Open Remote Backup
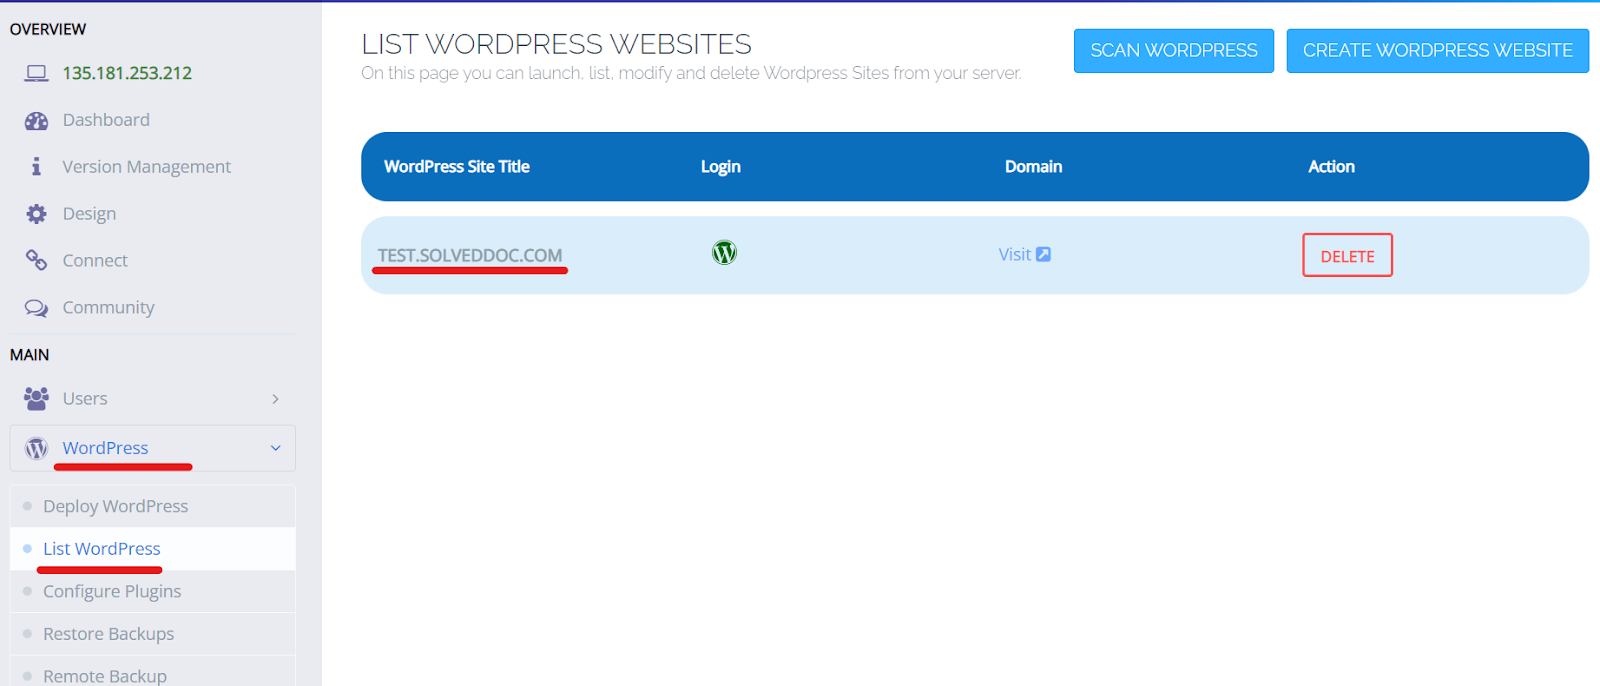Viewport: 1600px width, 686px height. tap(153, 671)
